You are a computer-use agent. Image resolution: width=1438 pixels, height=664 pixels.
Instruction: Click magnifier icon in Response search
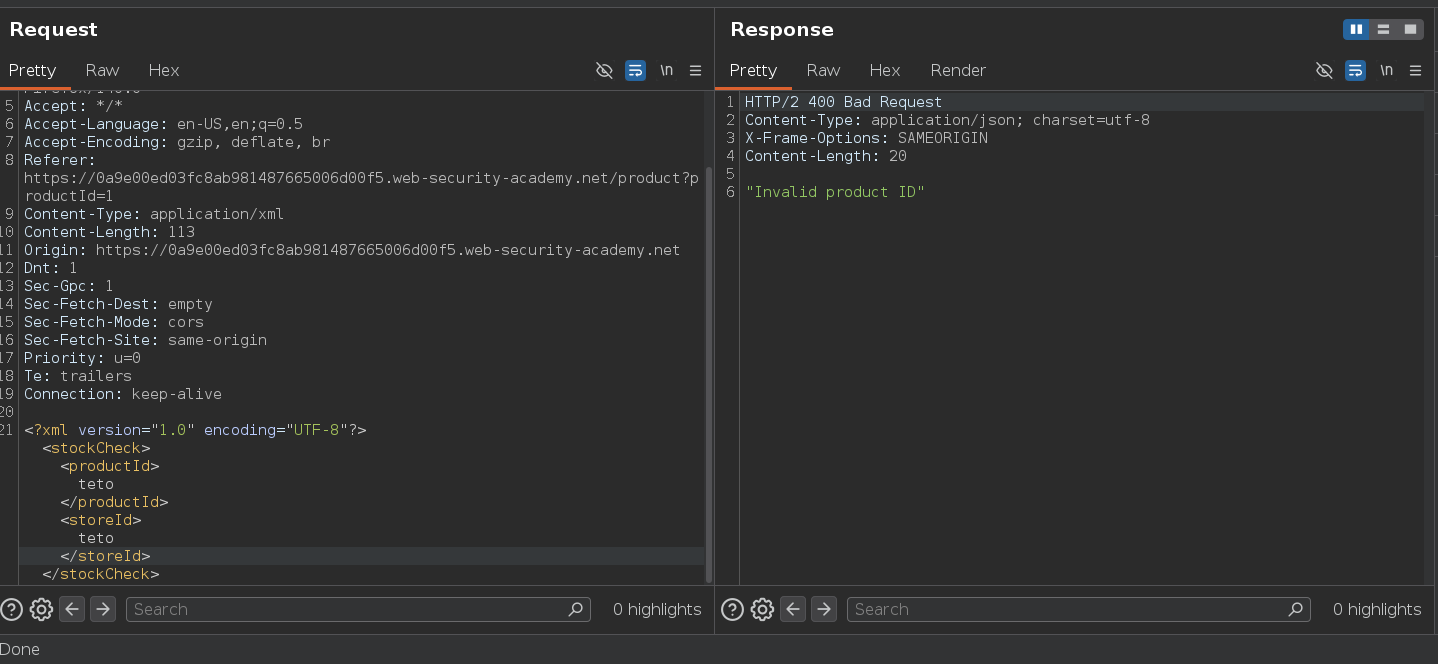(x=1297, y=609)
